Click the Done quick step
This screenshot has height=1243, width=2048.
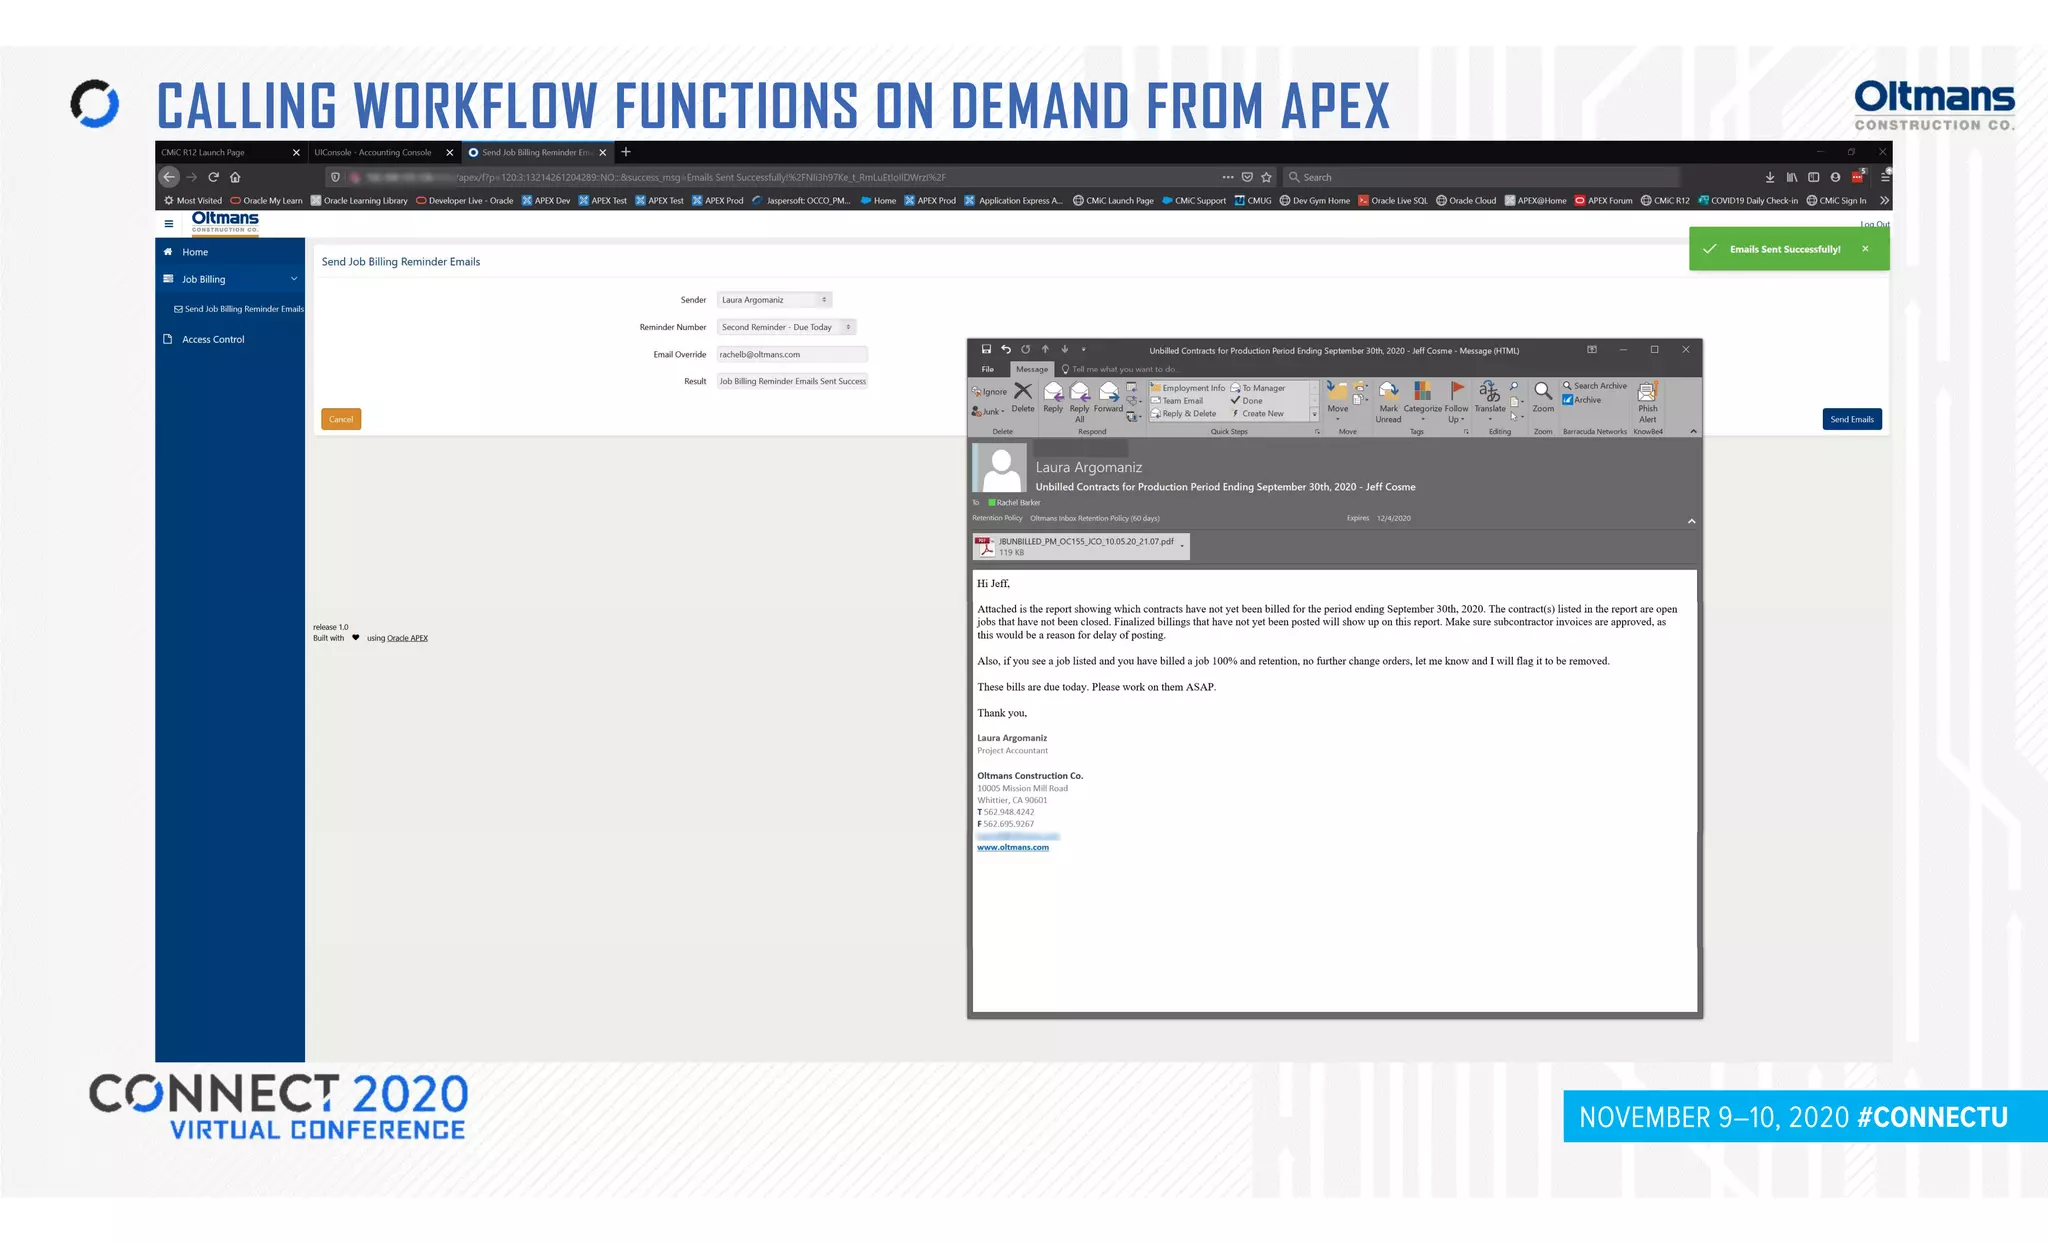[1247, 401]
